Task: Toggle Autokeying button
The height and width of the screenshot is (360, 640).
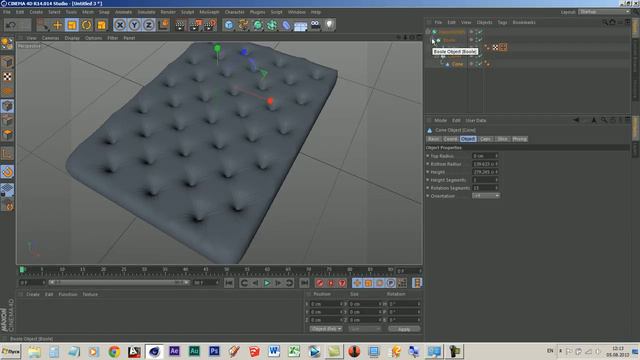Action: click(x=331, y=283)
